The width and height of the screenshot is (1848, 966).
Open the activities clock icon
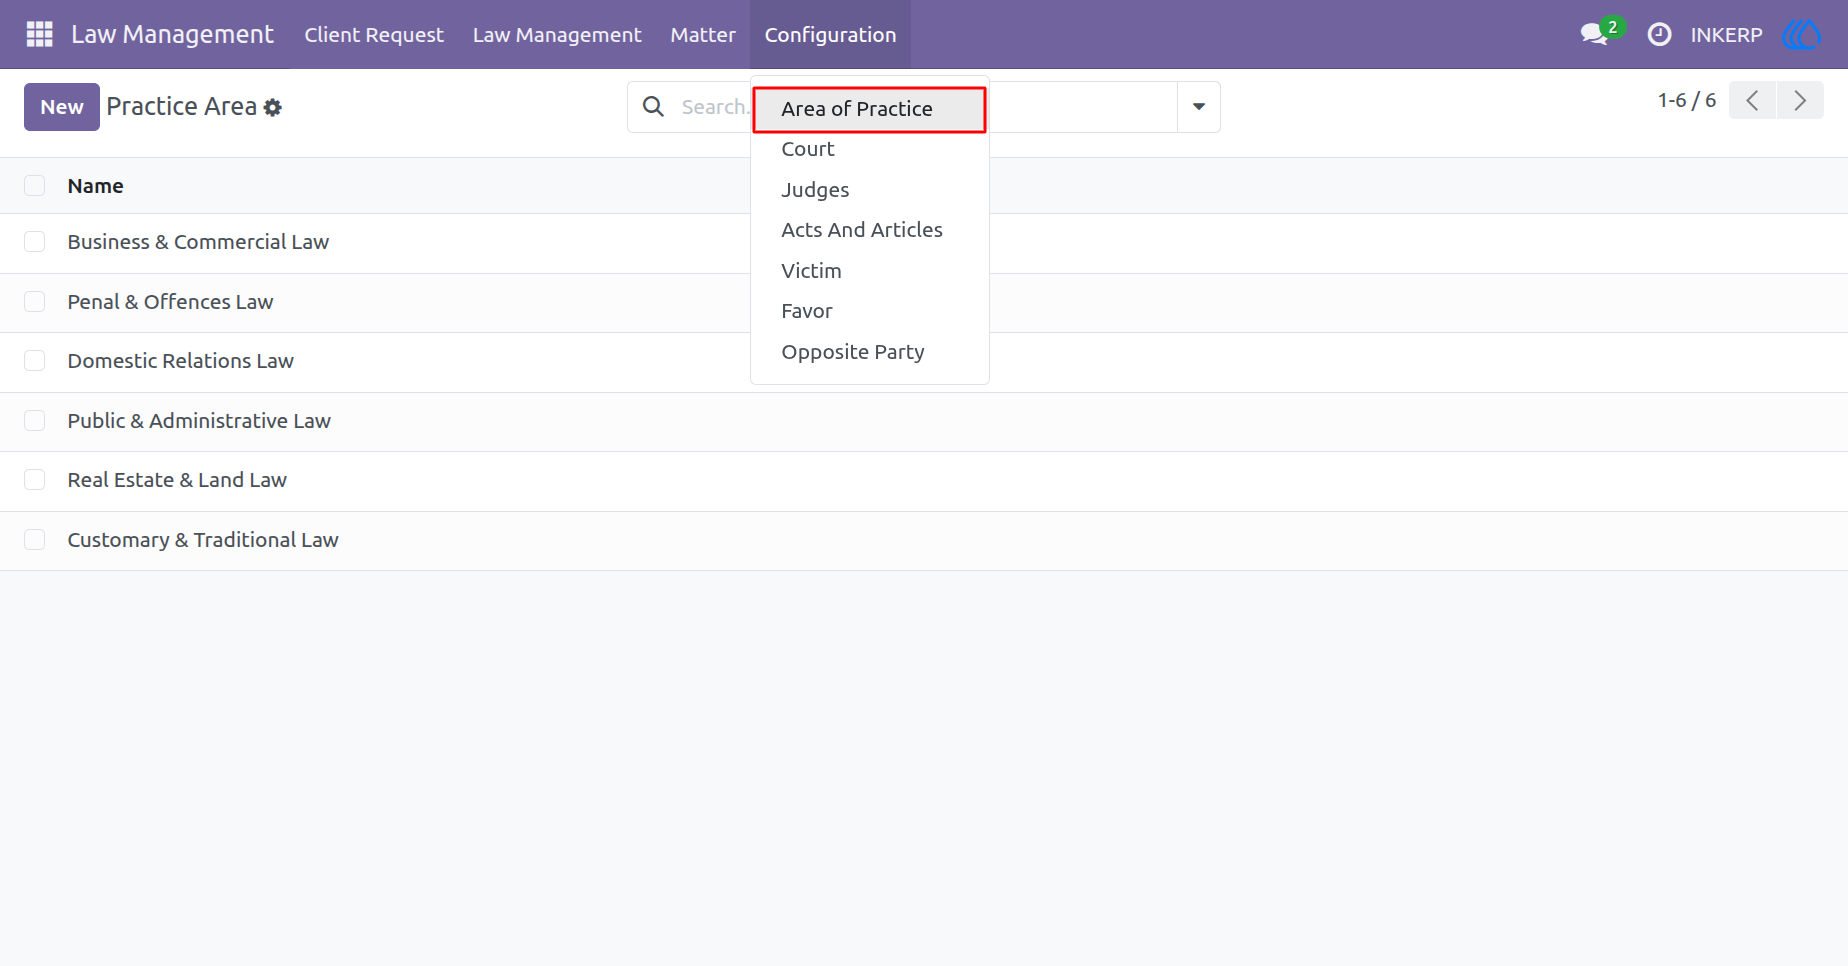1659,34
